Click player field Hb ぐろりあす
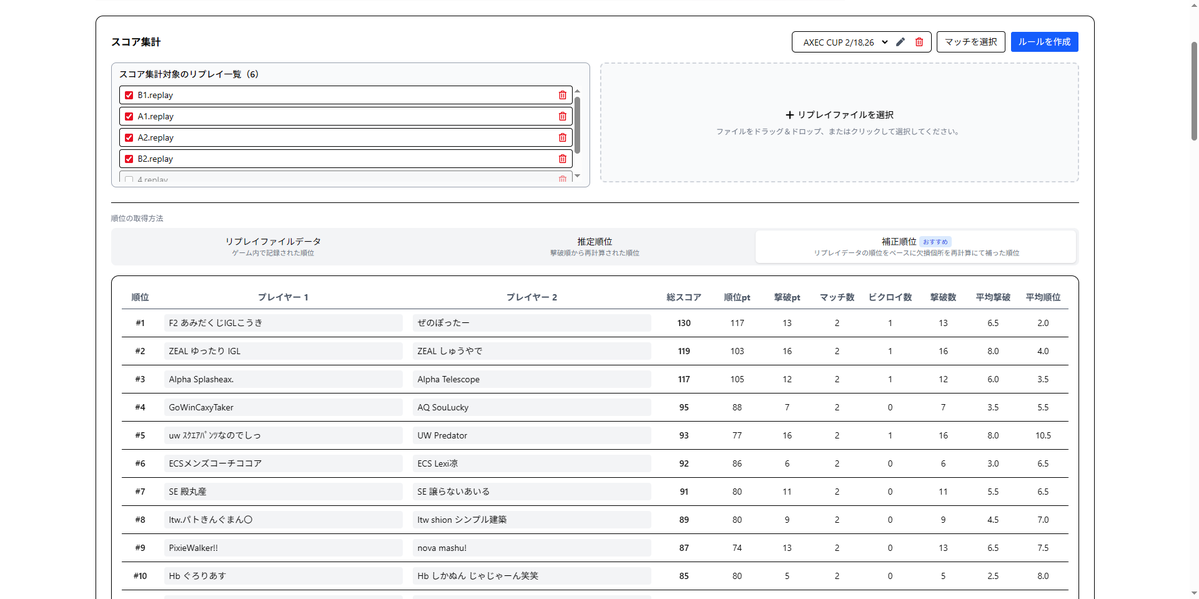Viewport: 1199px width, 599px height. pos(283,576)
